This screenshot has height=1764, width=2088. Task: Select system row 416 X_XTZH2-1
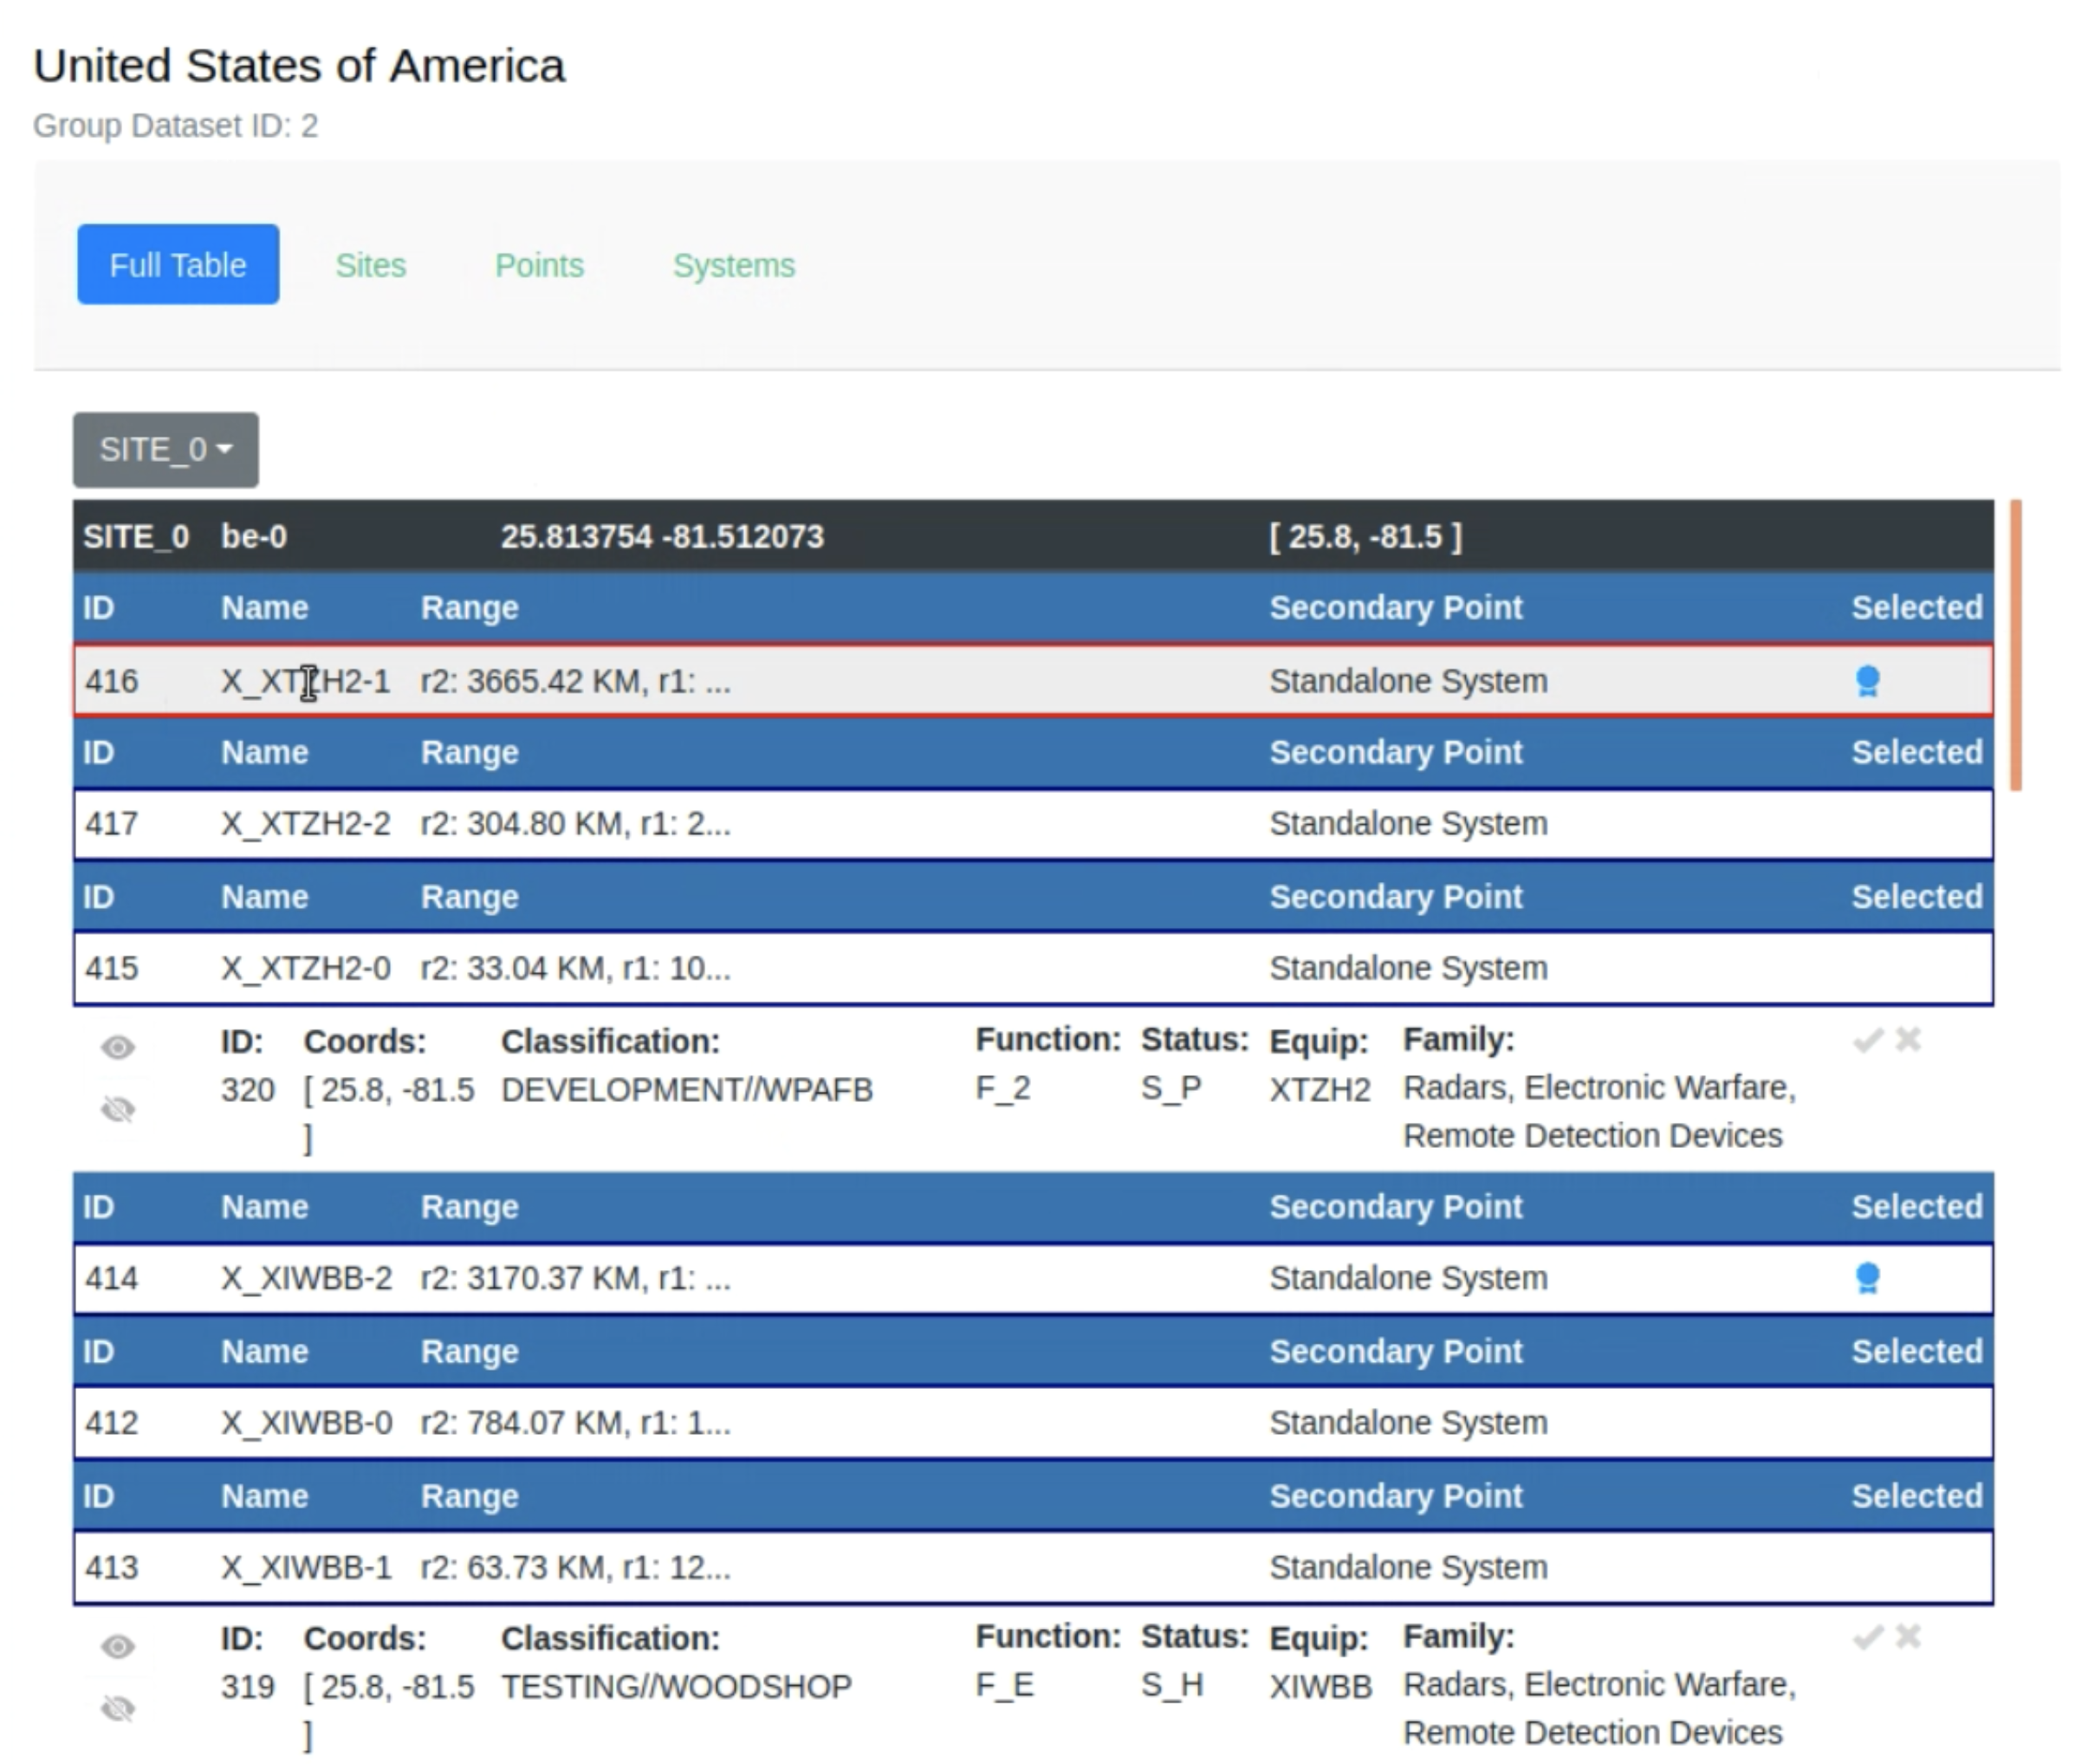click(1033, 681)
